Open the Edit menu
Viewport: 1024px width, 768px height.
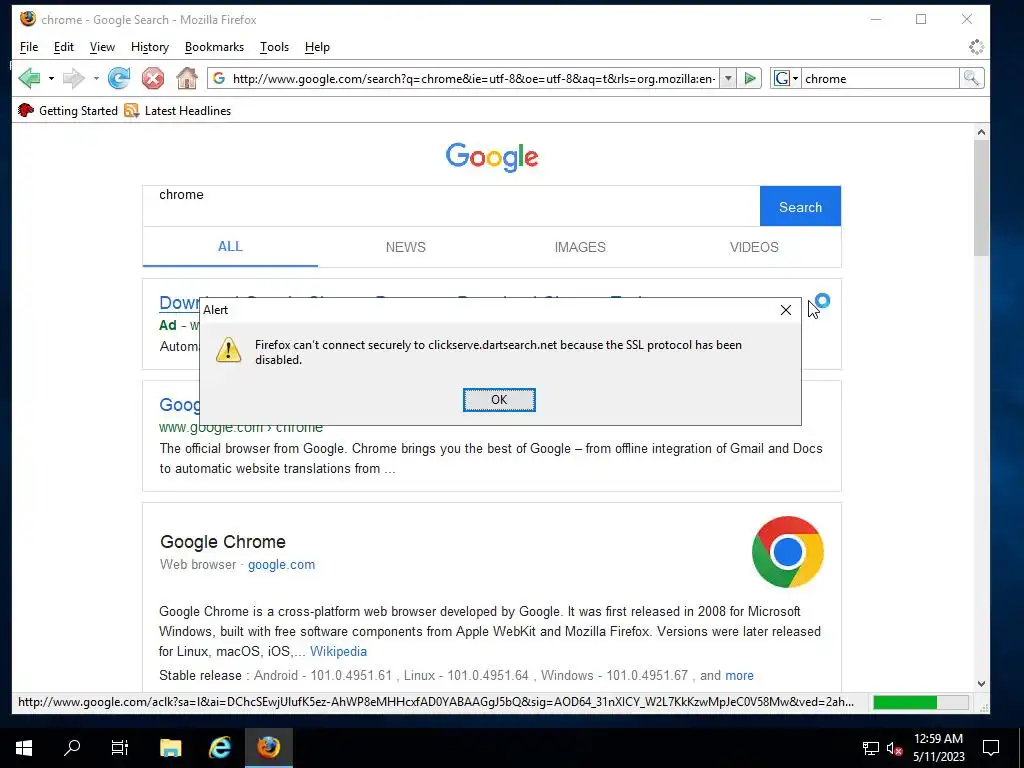[63, 47]
